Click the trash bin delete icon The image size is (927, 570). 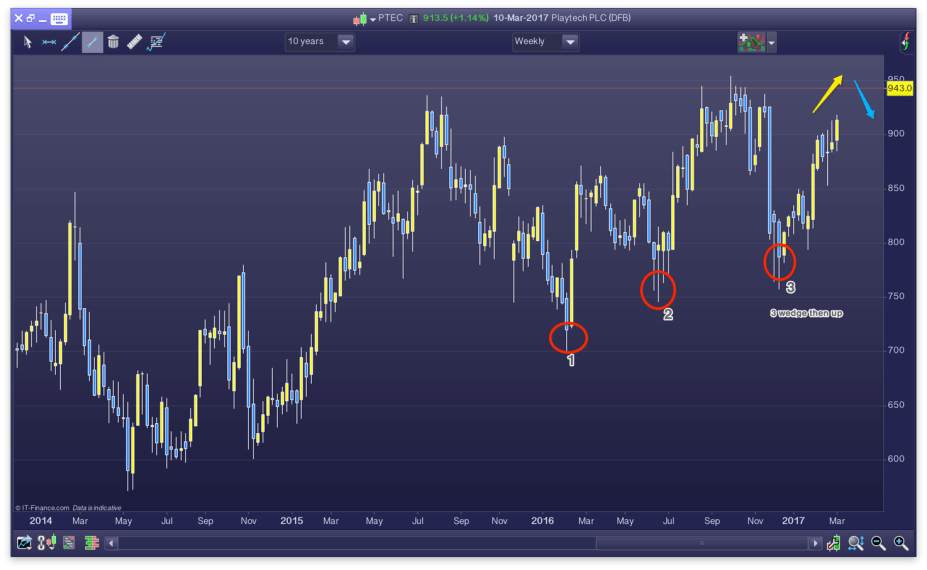click(x=113, y=42)
